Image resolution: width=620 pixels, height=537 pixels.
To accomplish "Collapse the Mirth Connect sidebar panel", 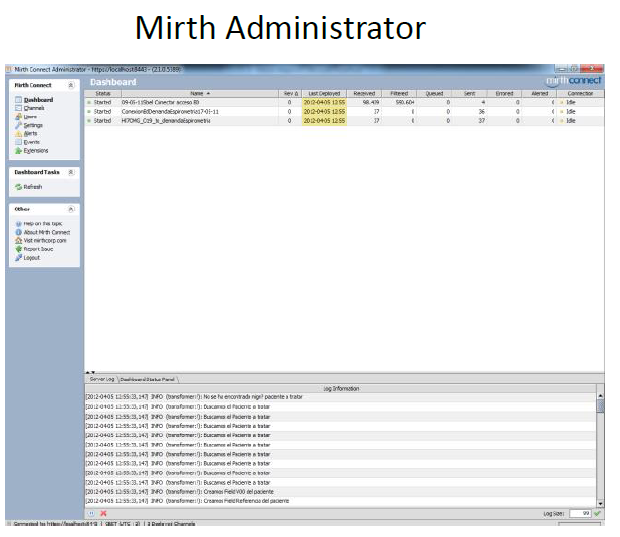I will click(x=71, y=86).
